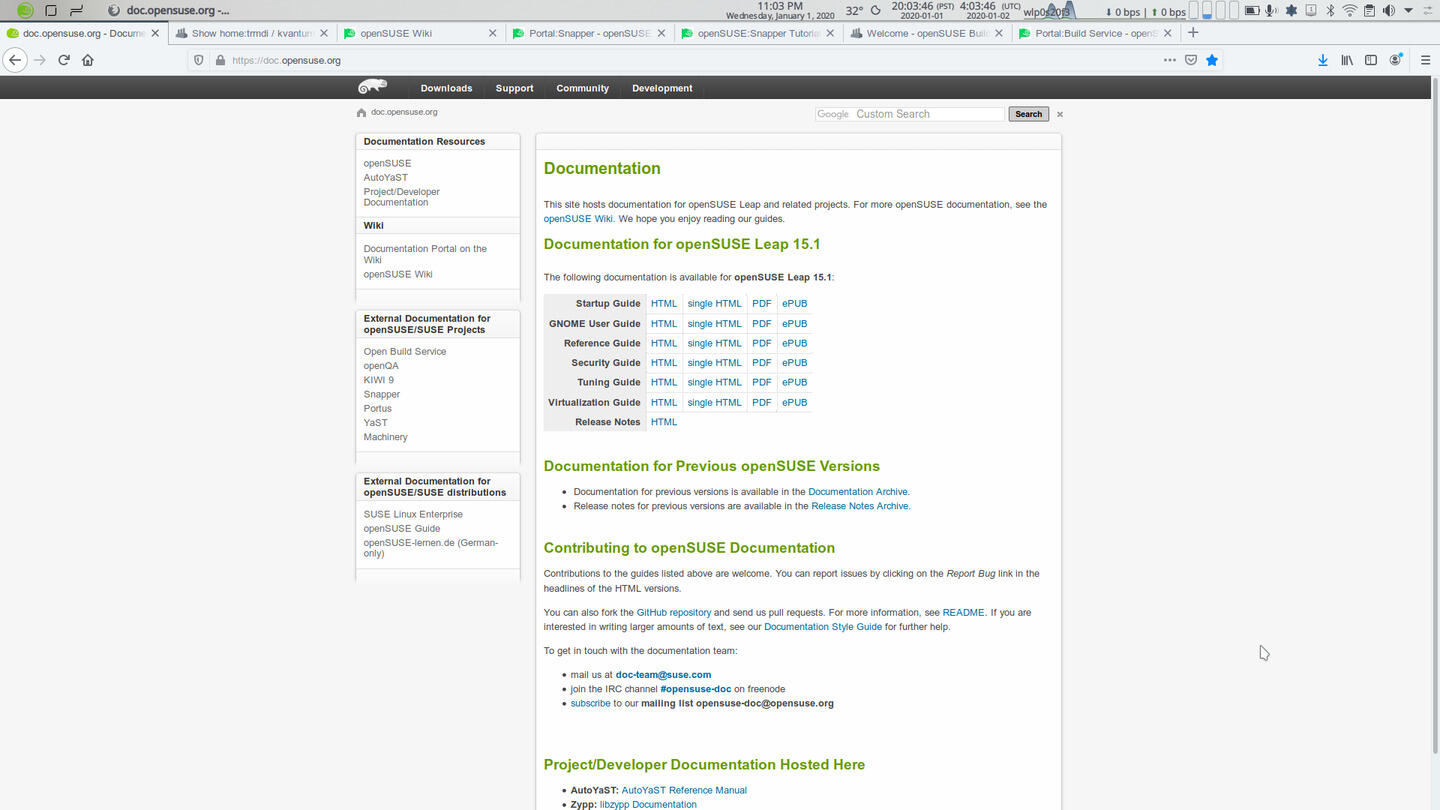Toggle the sidebar view icon
The height and width of the screenshot is (810, 1440).
[x=1371, y=60]
